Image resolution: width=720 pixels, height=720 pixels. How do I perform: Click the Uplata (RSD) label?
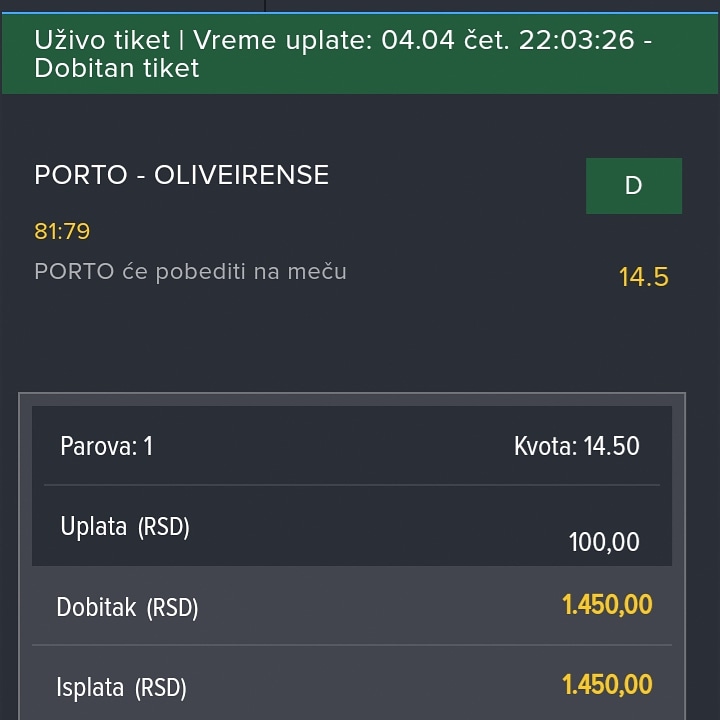click(x=125, y=526)
